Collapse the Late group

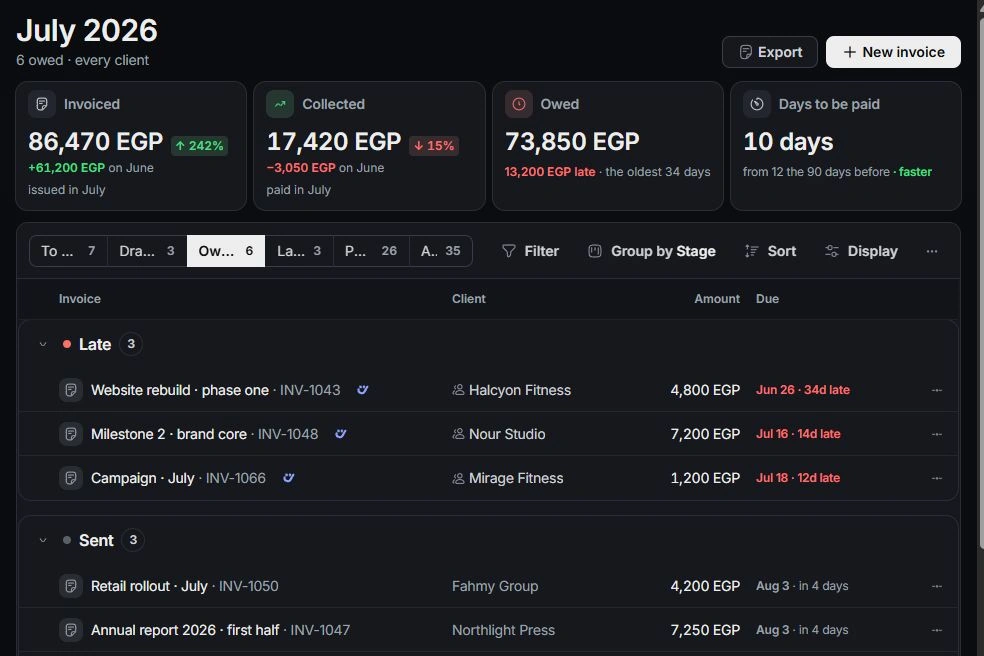(43, 344)
